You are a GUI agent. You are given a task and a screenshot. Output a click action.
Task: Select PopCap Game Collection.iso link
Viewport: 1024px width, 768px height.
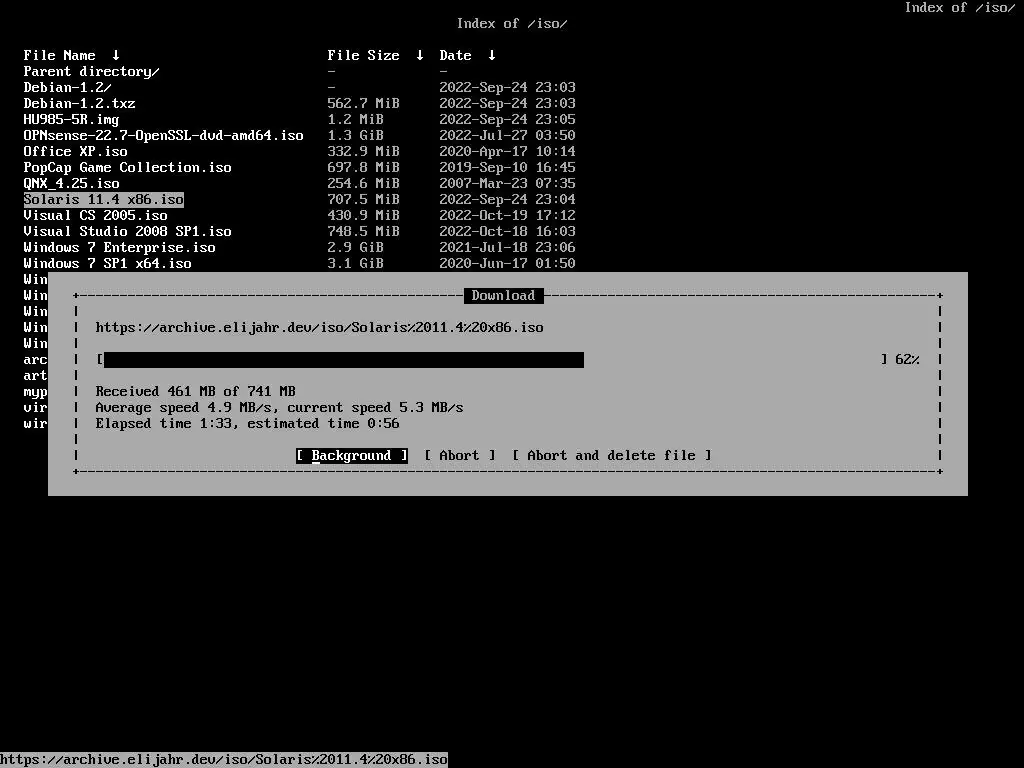click(127, 167)
